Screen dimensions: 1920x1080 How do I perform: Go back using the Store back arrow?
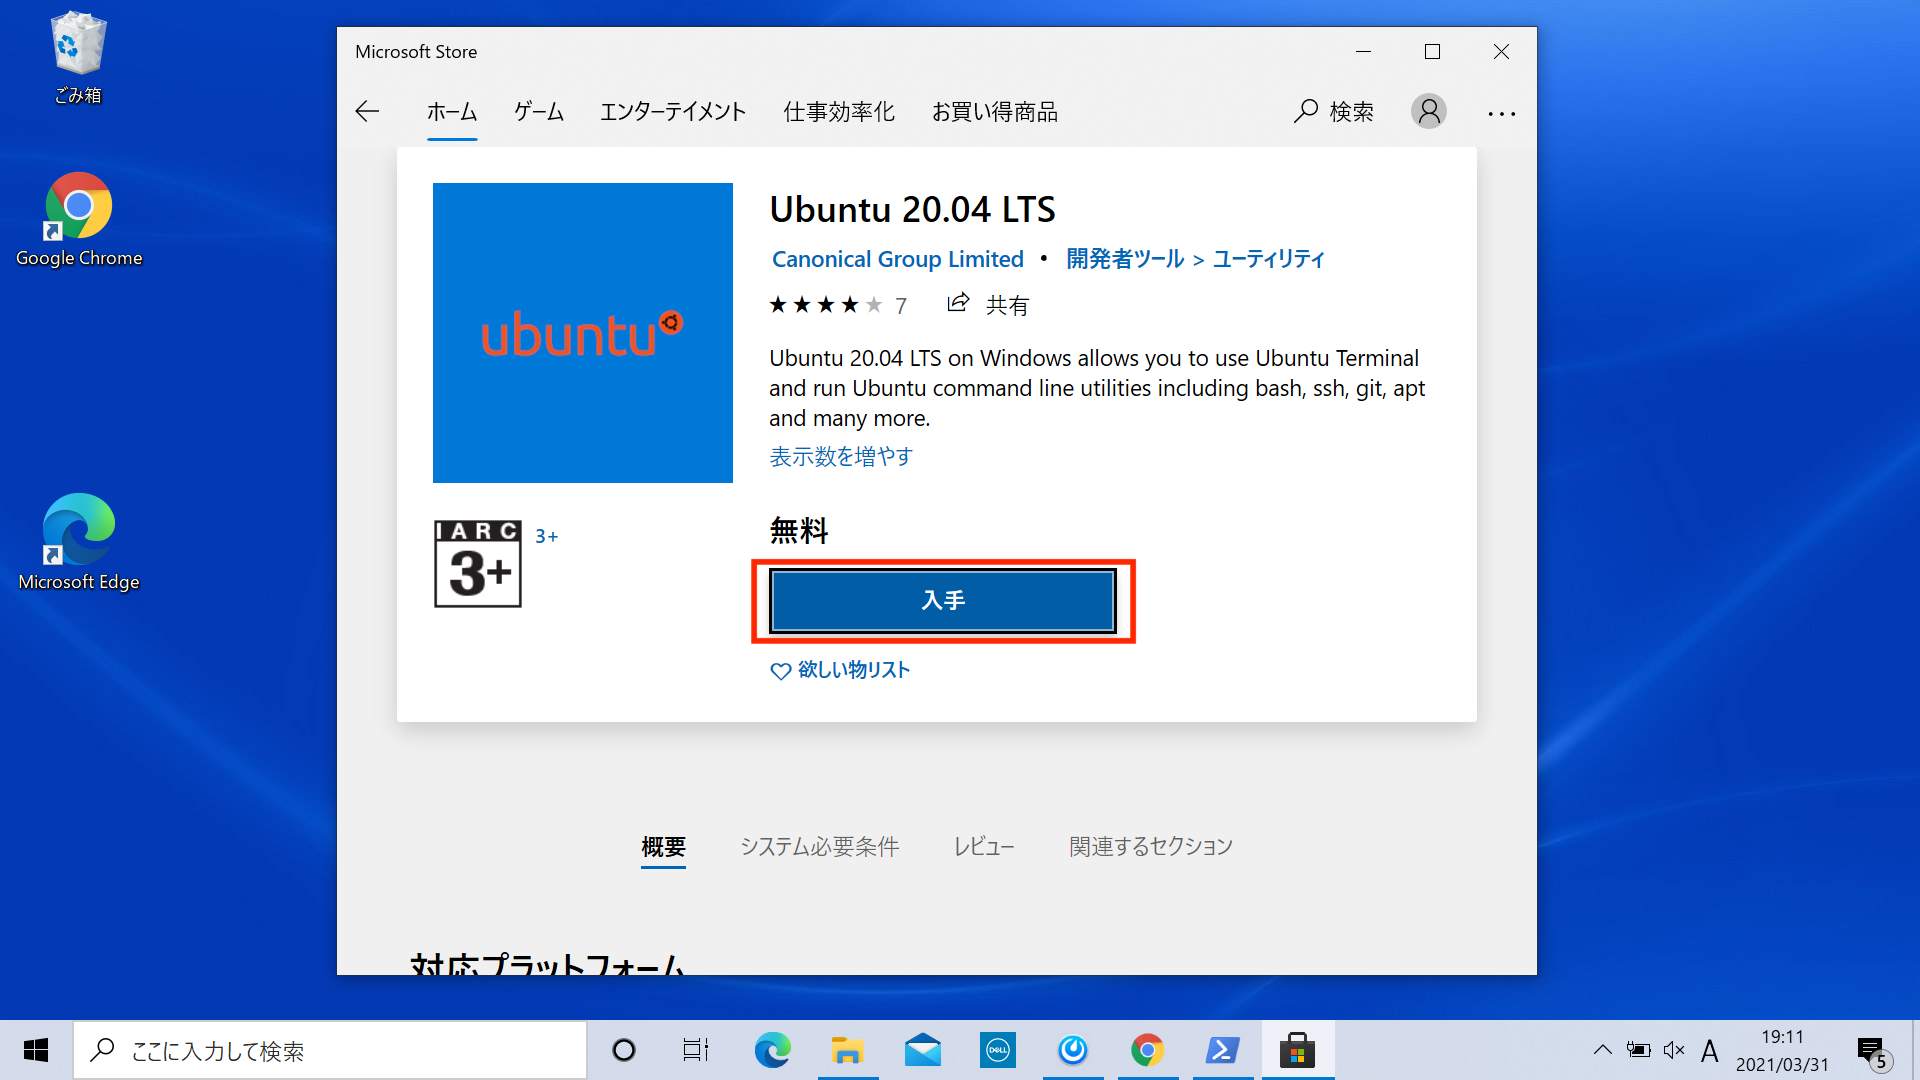click(x=367, y=111)
